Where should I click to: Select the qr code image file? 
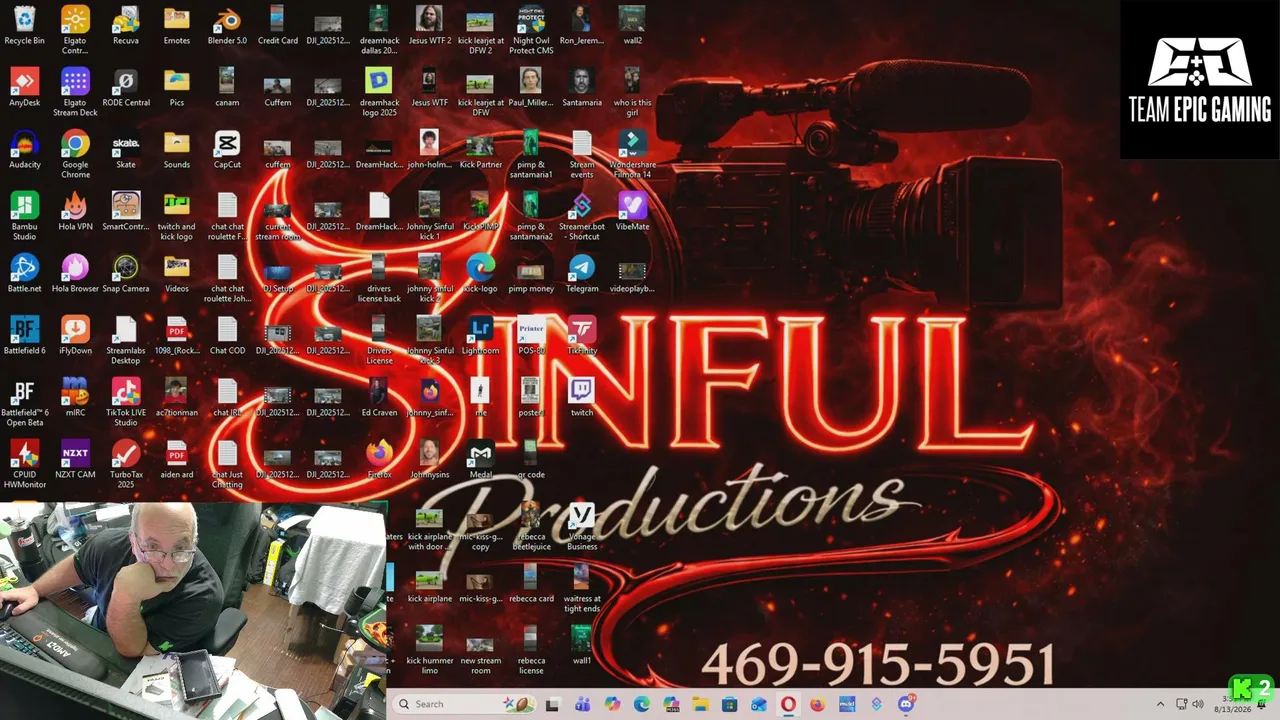tap(531, 460)
